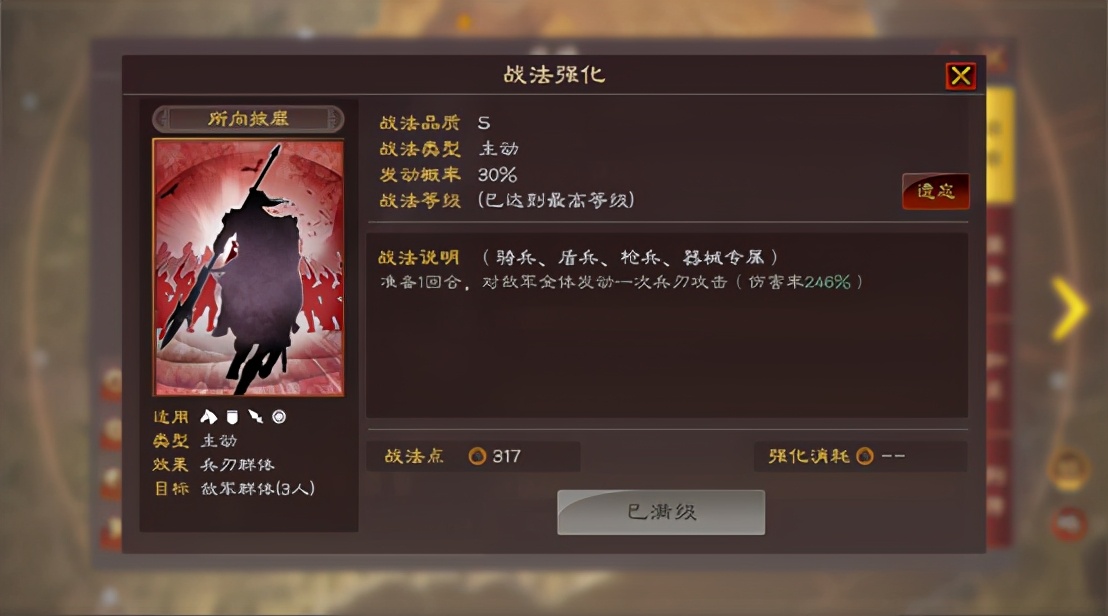The image size is (1108, 616).
Task: Open the tactic card artwork of horseman
Action: 249,268
